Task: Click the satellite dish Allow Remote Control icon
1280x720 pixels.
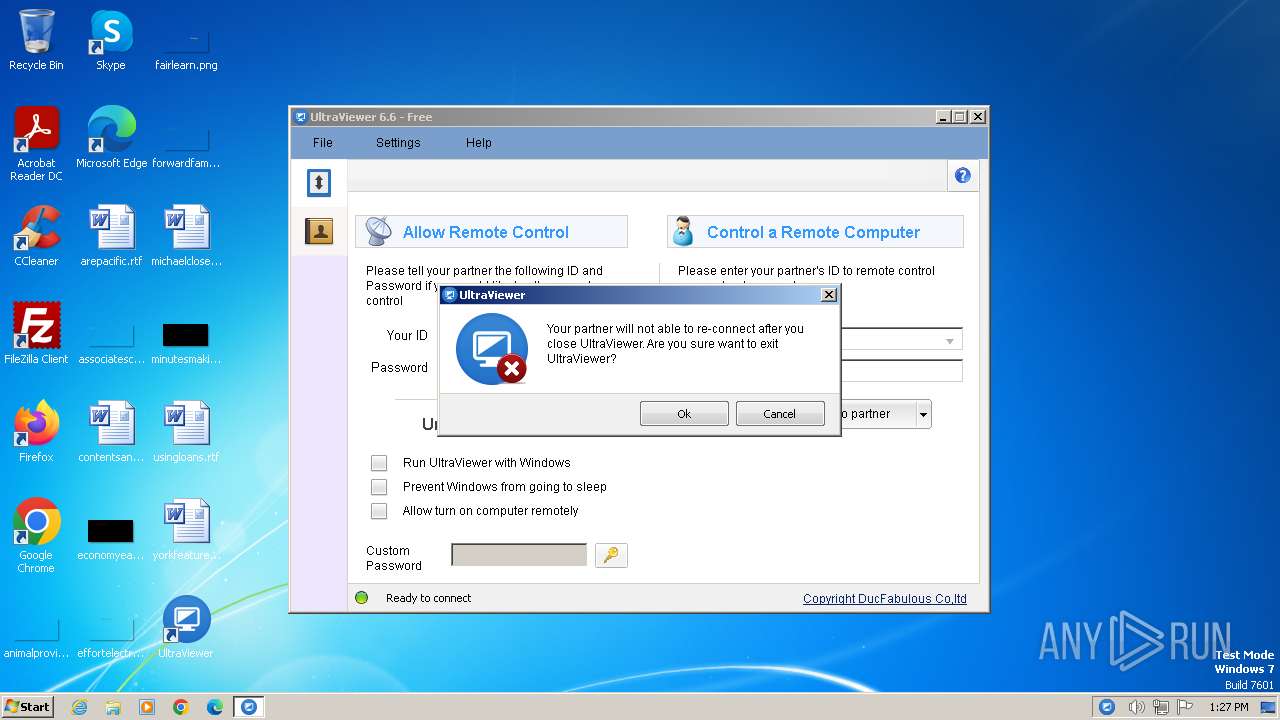Action: click(x=378, y=231)
